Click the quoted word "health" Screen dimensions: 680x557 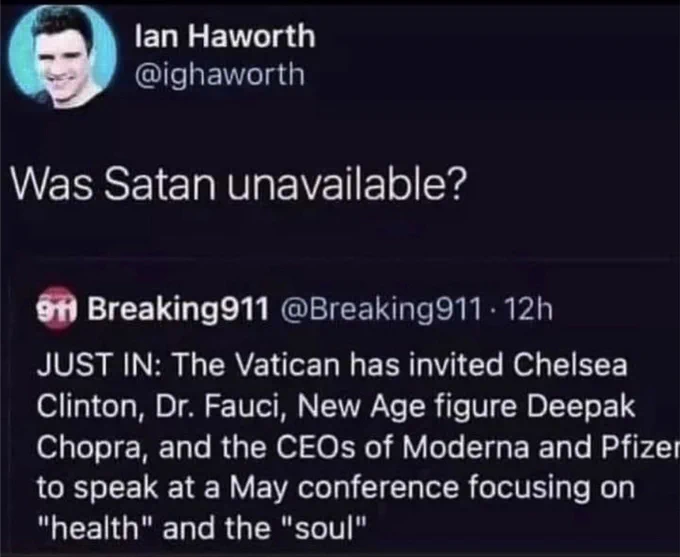click(95, 528)
